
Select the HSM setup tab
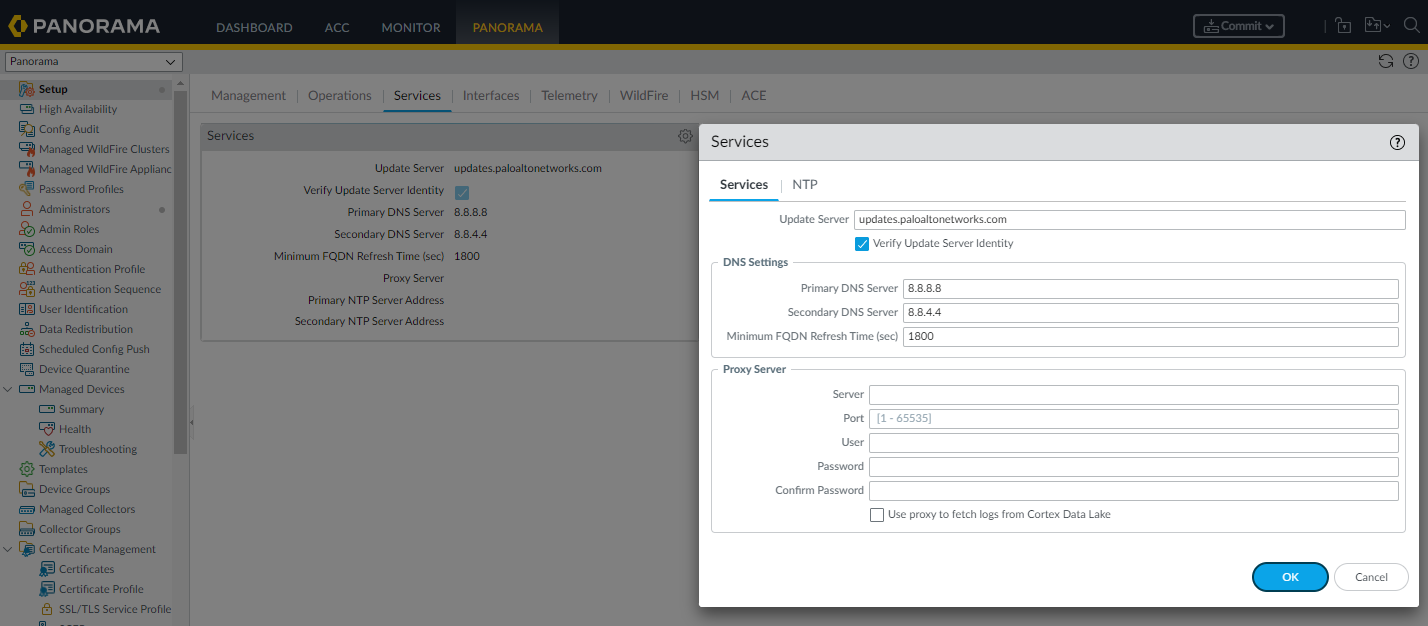coord(705,96)
